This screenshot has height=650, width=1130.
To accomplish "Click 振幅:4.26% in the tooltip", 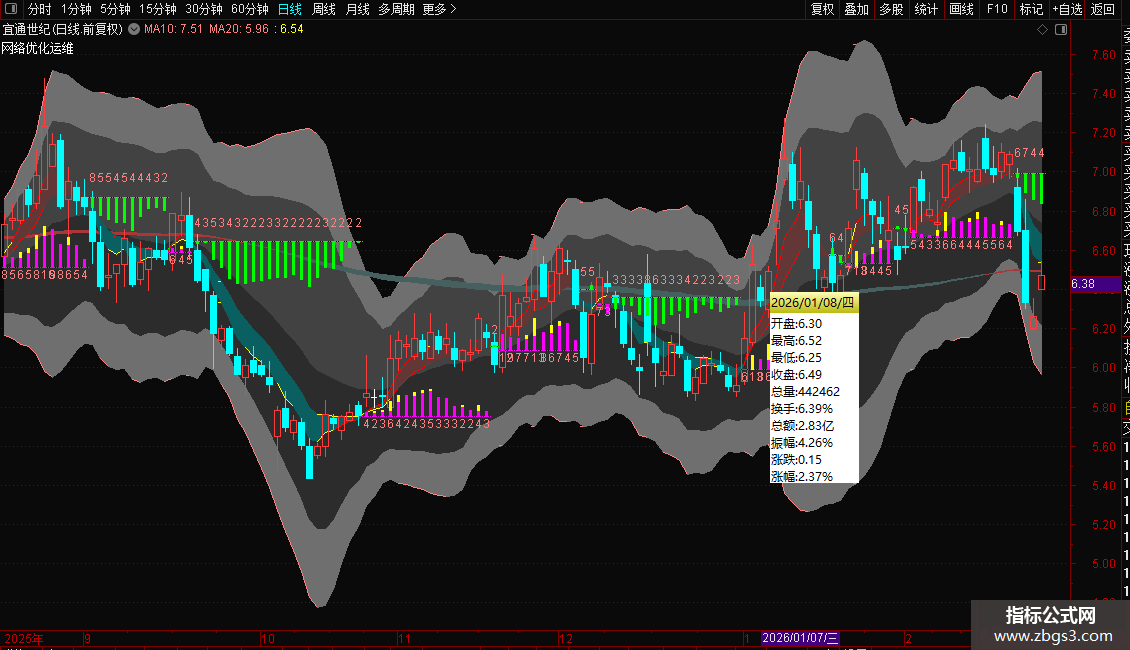I will [x=801, y=442].
